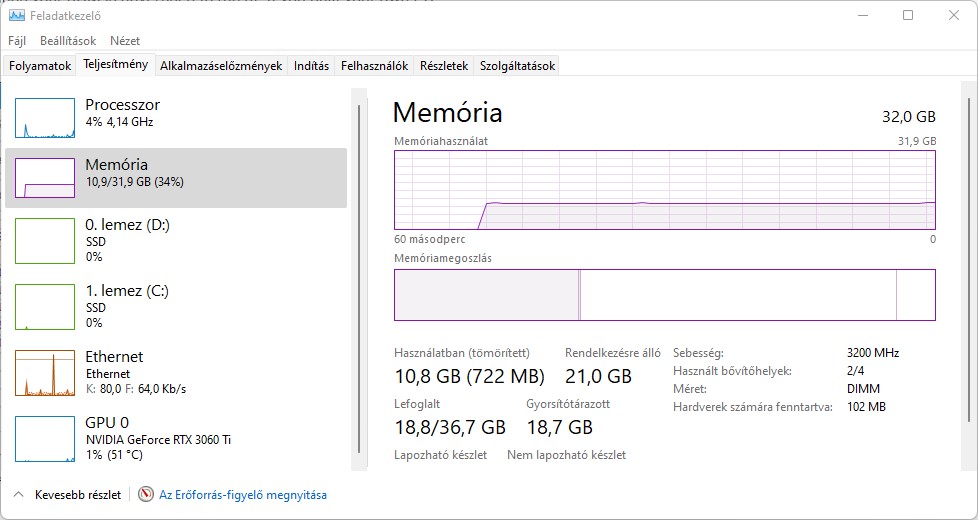
Task: Open Az Erőforrás-figyelő megnyitása link
Action: [x=243, y=494]
